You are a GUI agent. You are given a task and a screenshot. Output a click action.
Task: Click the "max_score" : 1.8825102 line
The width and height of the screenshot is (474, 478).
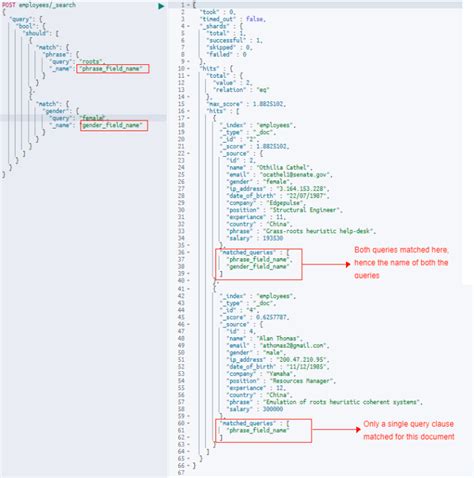(x=246, y=104)
